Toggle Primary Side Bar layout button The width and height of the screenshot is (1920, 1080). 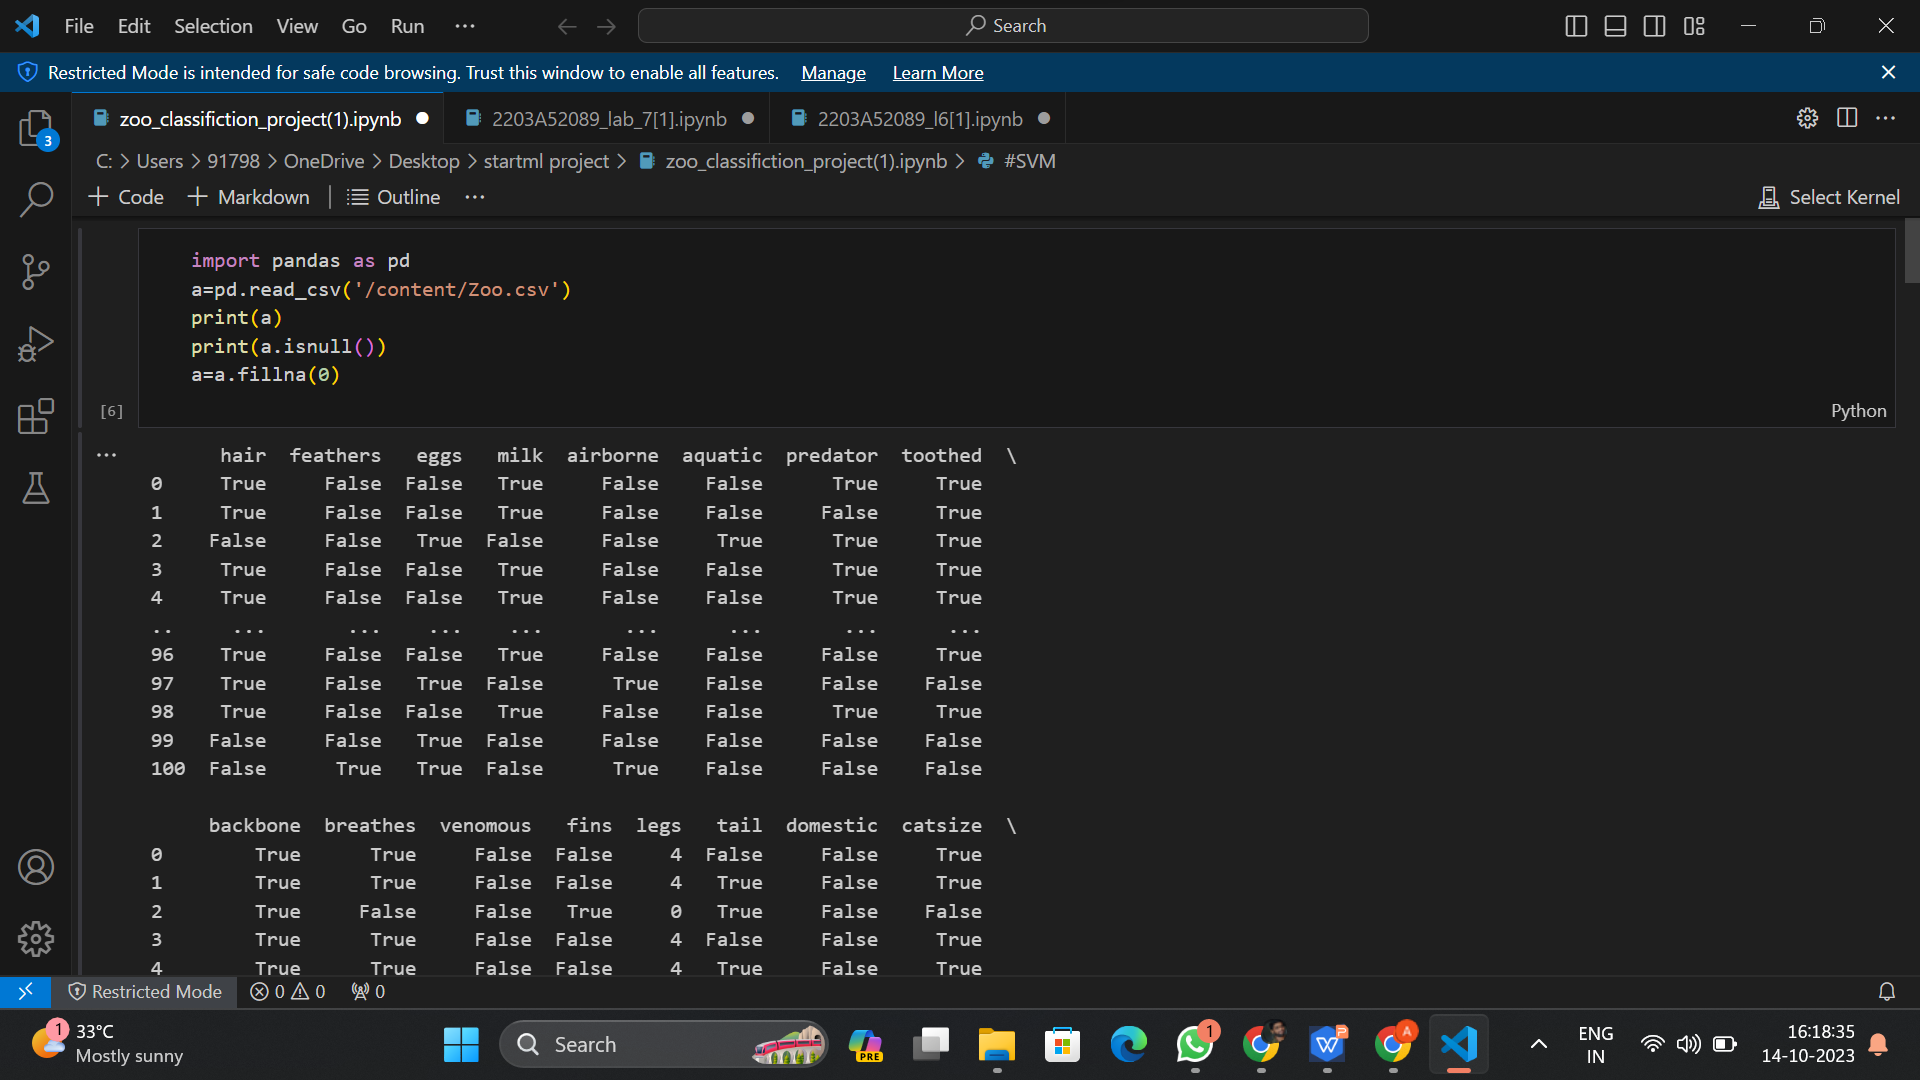(x=1576, y=26)
